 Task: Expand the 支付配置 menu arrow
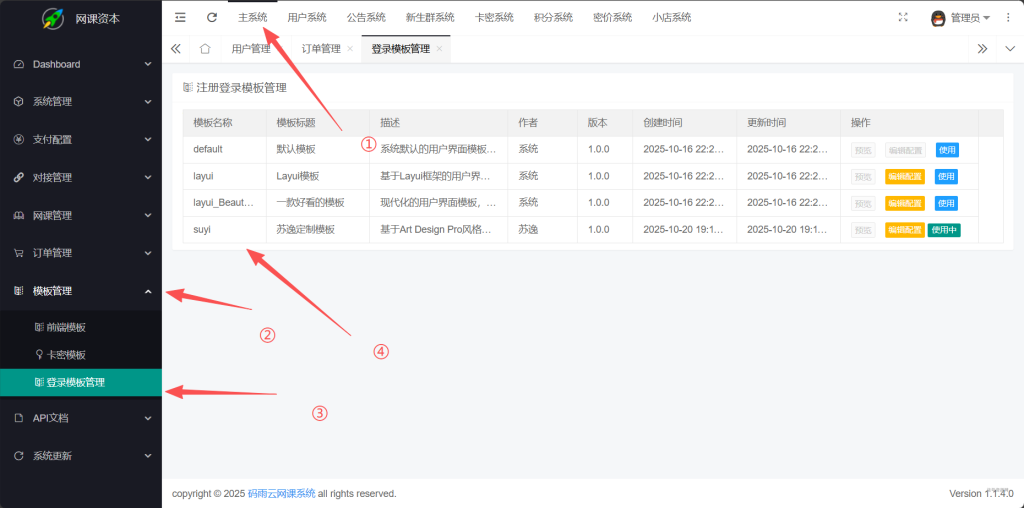tap(148, 140)
